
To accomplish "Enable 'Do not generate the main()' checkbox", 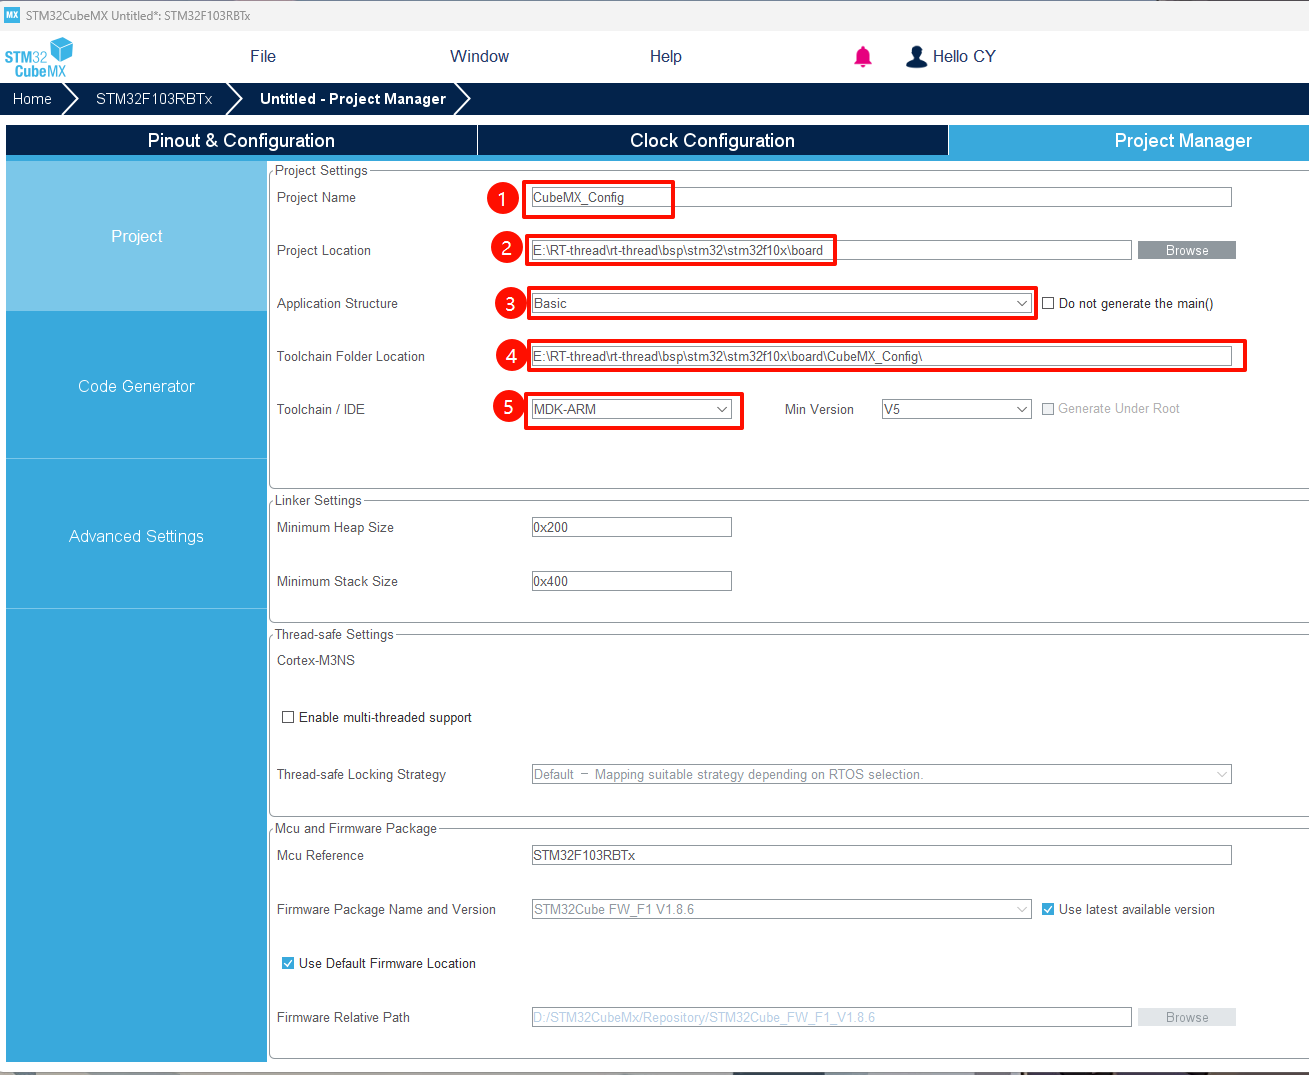I will pos(1048,303).
